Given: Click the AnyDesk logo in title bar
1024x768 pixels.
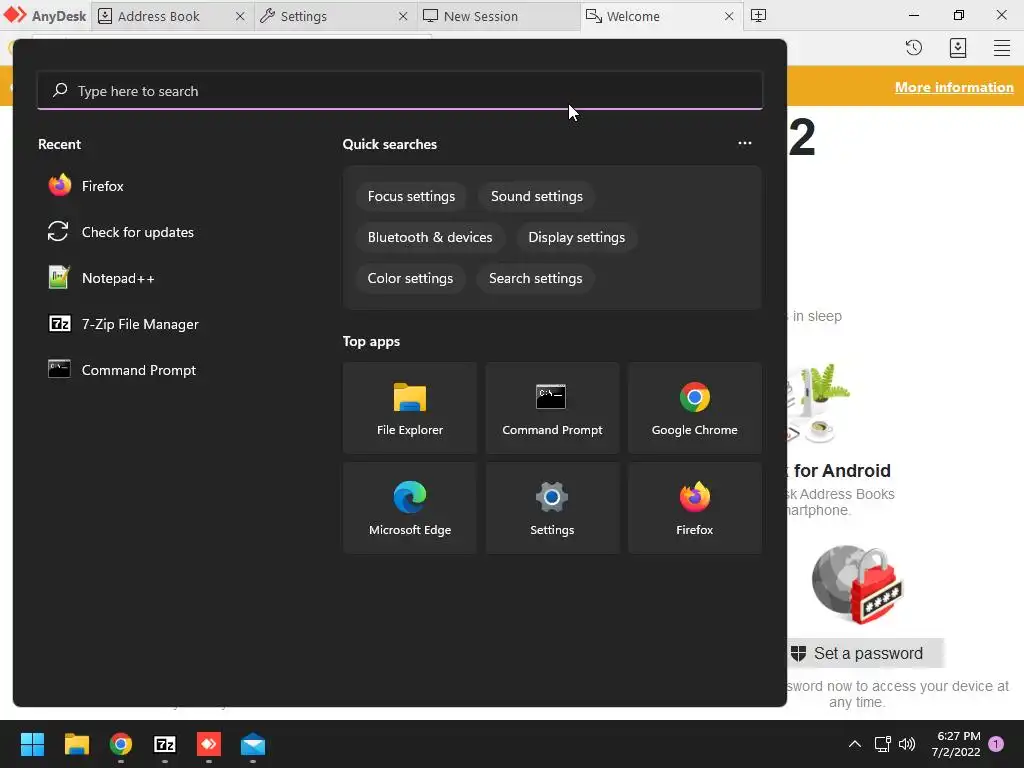Looking at the screenshot, I should coord(45,16).
